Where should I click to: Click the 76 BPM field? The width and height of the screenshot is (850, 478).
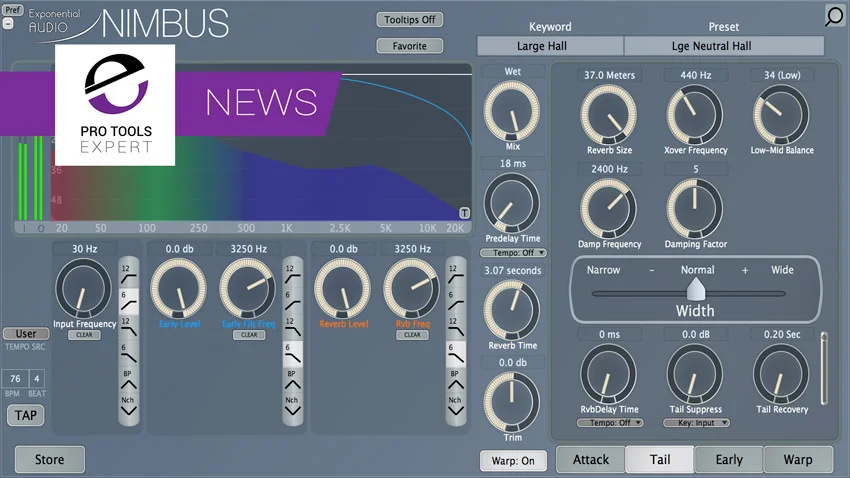[x=15, y=378]
